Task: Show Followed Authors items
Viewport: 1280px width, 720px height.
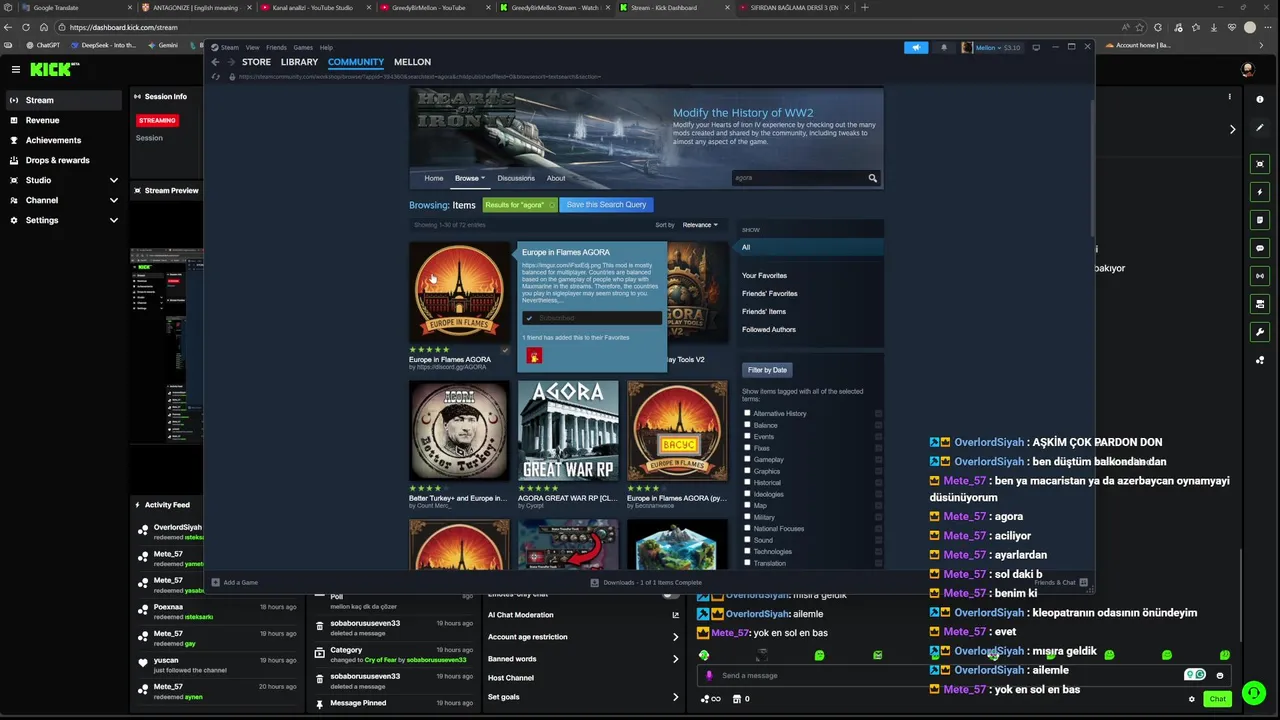Action: click(769, 329)
